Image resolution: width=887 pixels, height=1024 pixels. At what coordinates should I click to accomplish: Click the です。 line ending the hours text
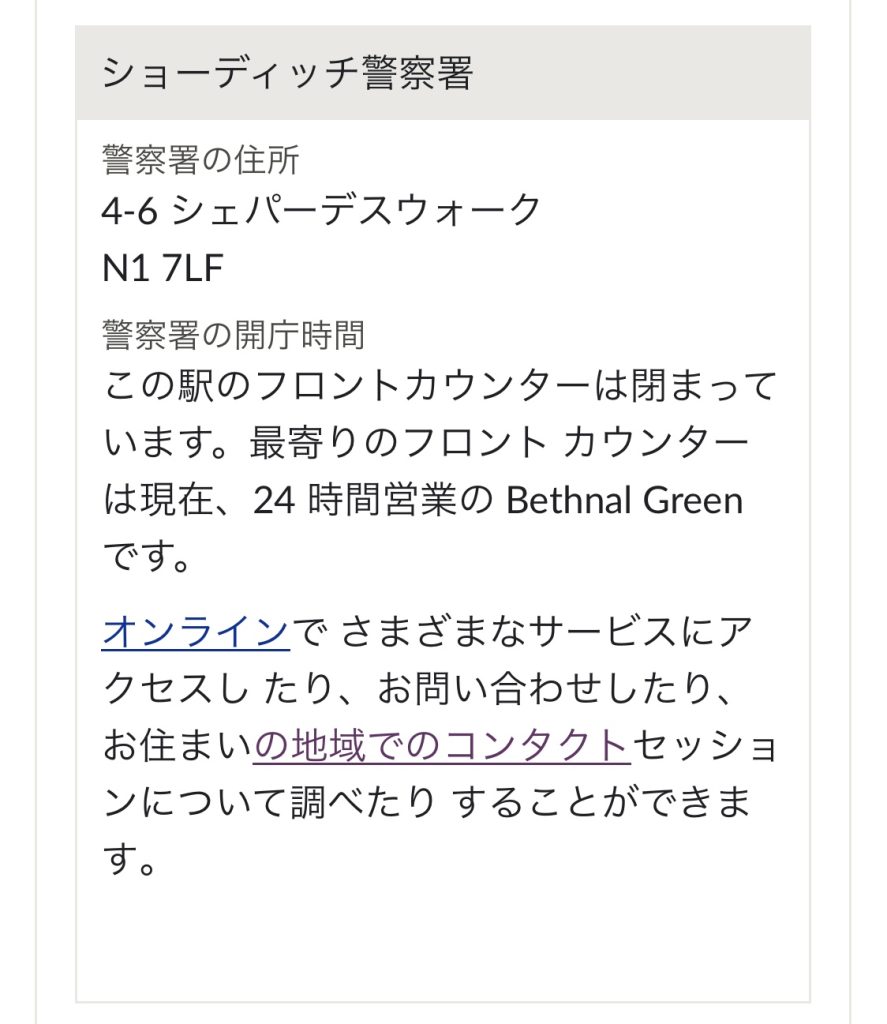[146, 557]
